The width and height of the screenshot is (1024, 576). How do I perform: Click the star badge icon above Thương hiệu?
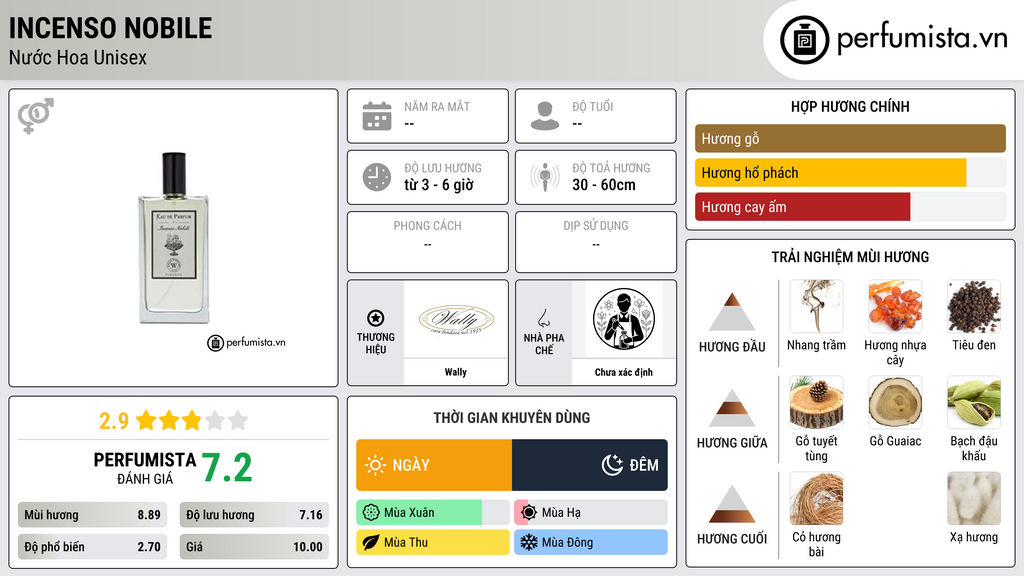tap(376, 318)
